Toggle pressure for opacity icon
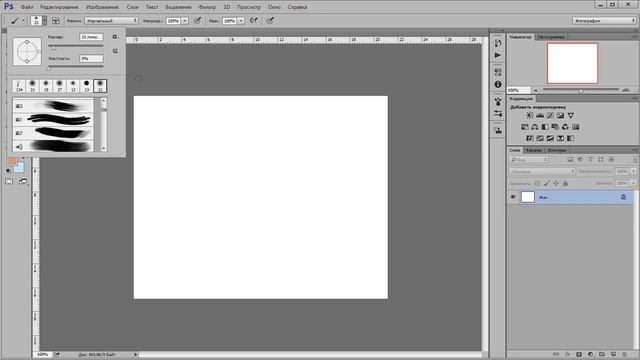Viewport: 640px width, 360px height. 198,20
